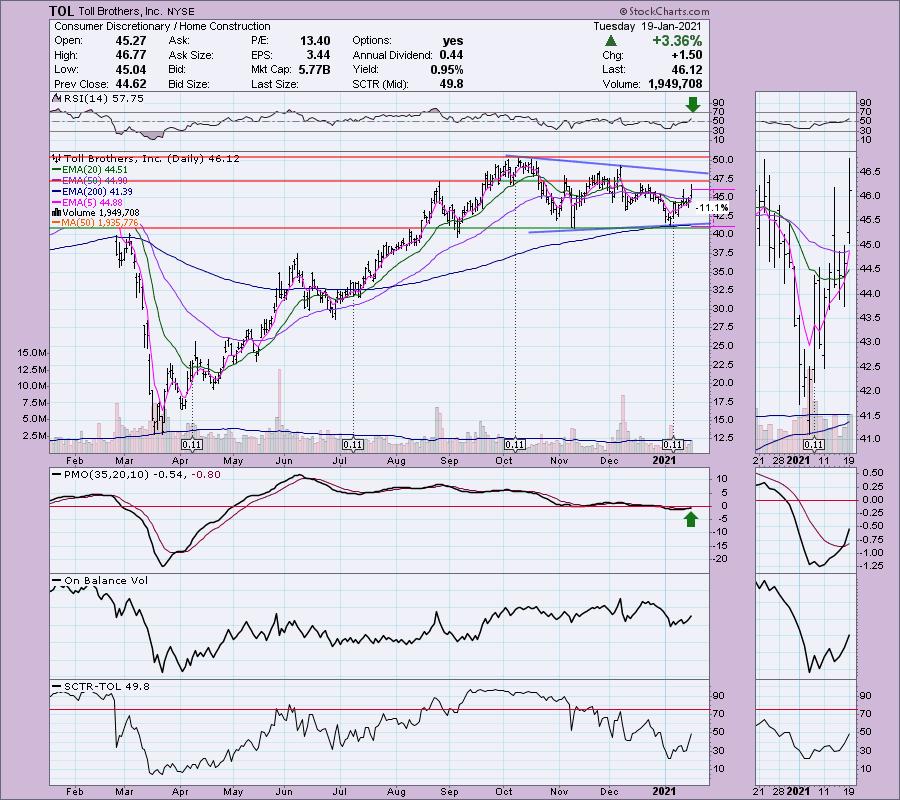Click the Options value yes
Image resolution: width=900 pixels, height=800 pixels.
click(453, 41)
